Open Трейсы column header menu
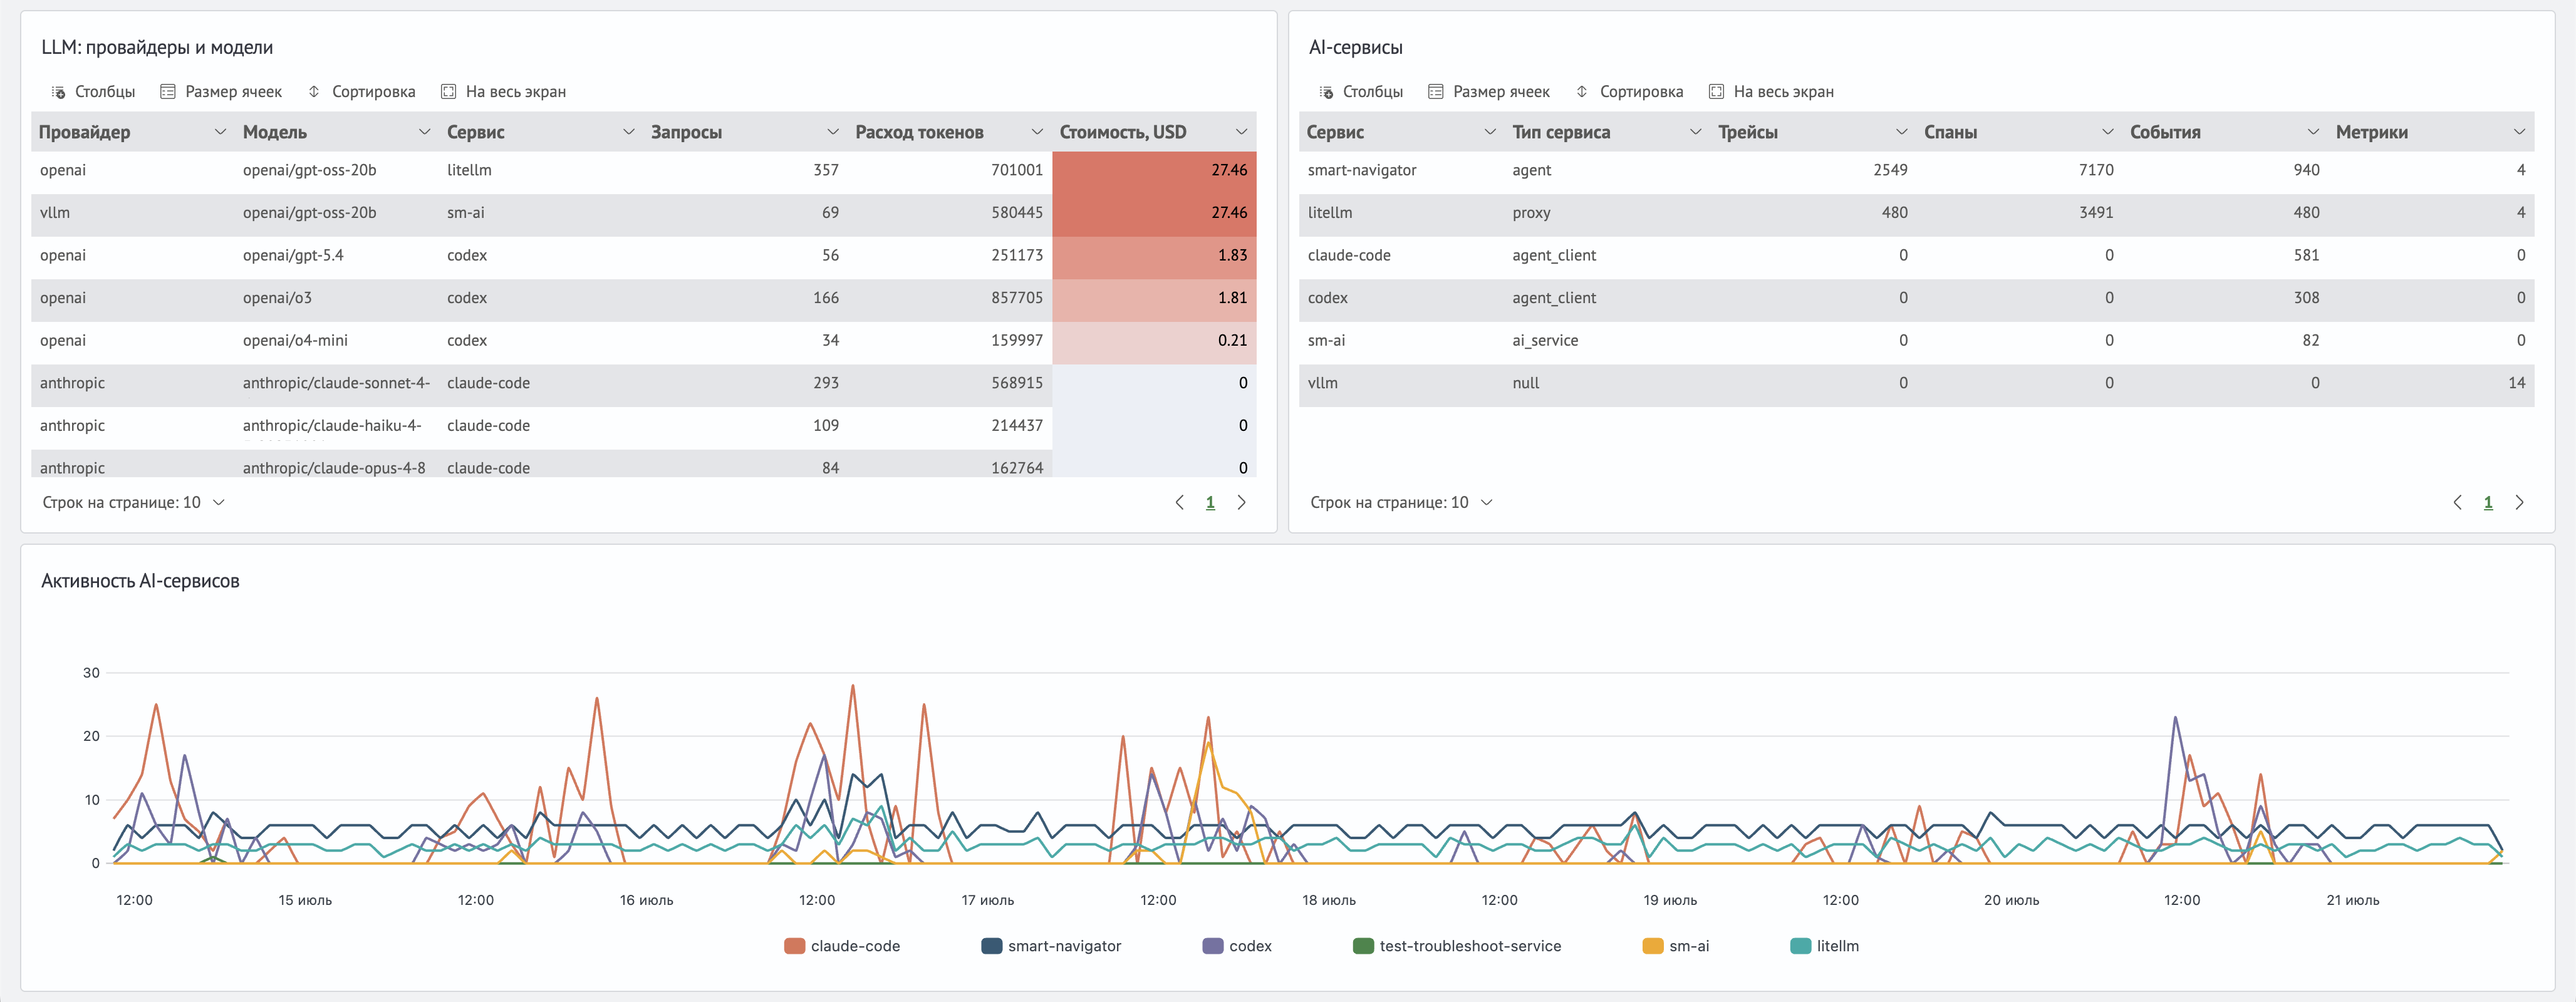This screenshot has width=2576, height=1002. 1902,132
